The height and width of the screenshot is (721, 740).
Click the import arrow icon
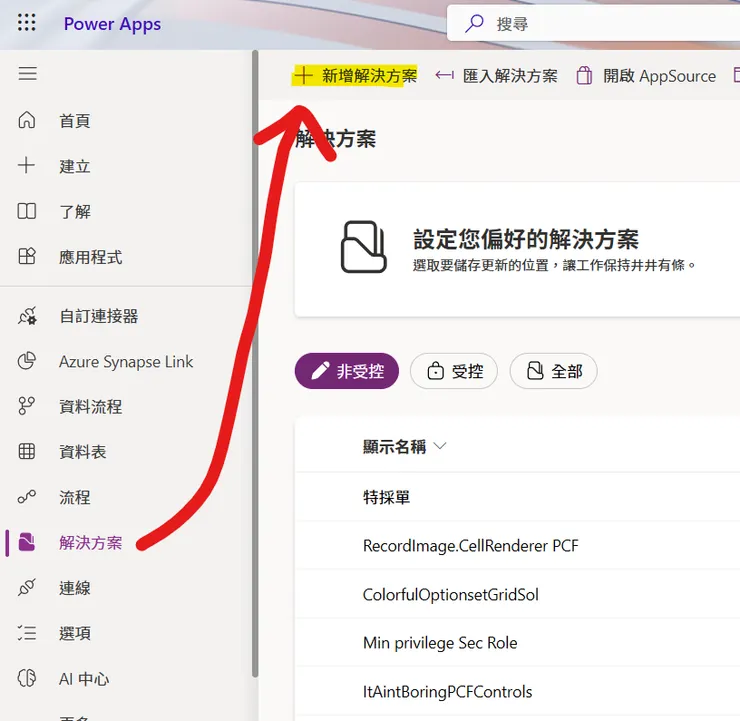445,75
